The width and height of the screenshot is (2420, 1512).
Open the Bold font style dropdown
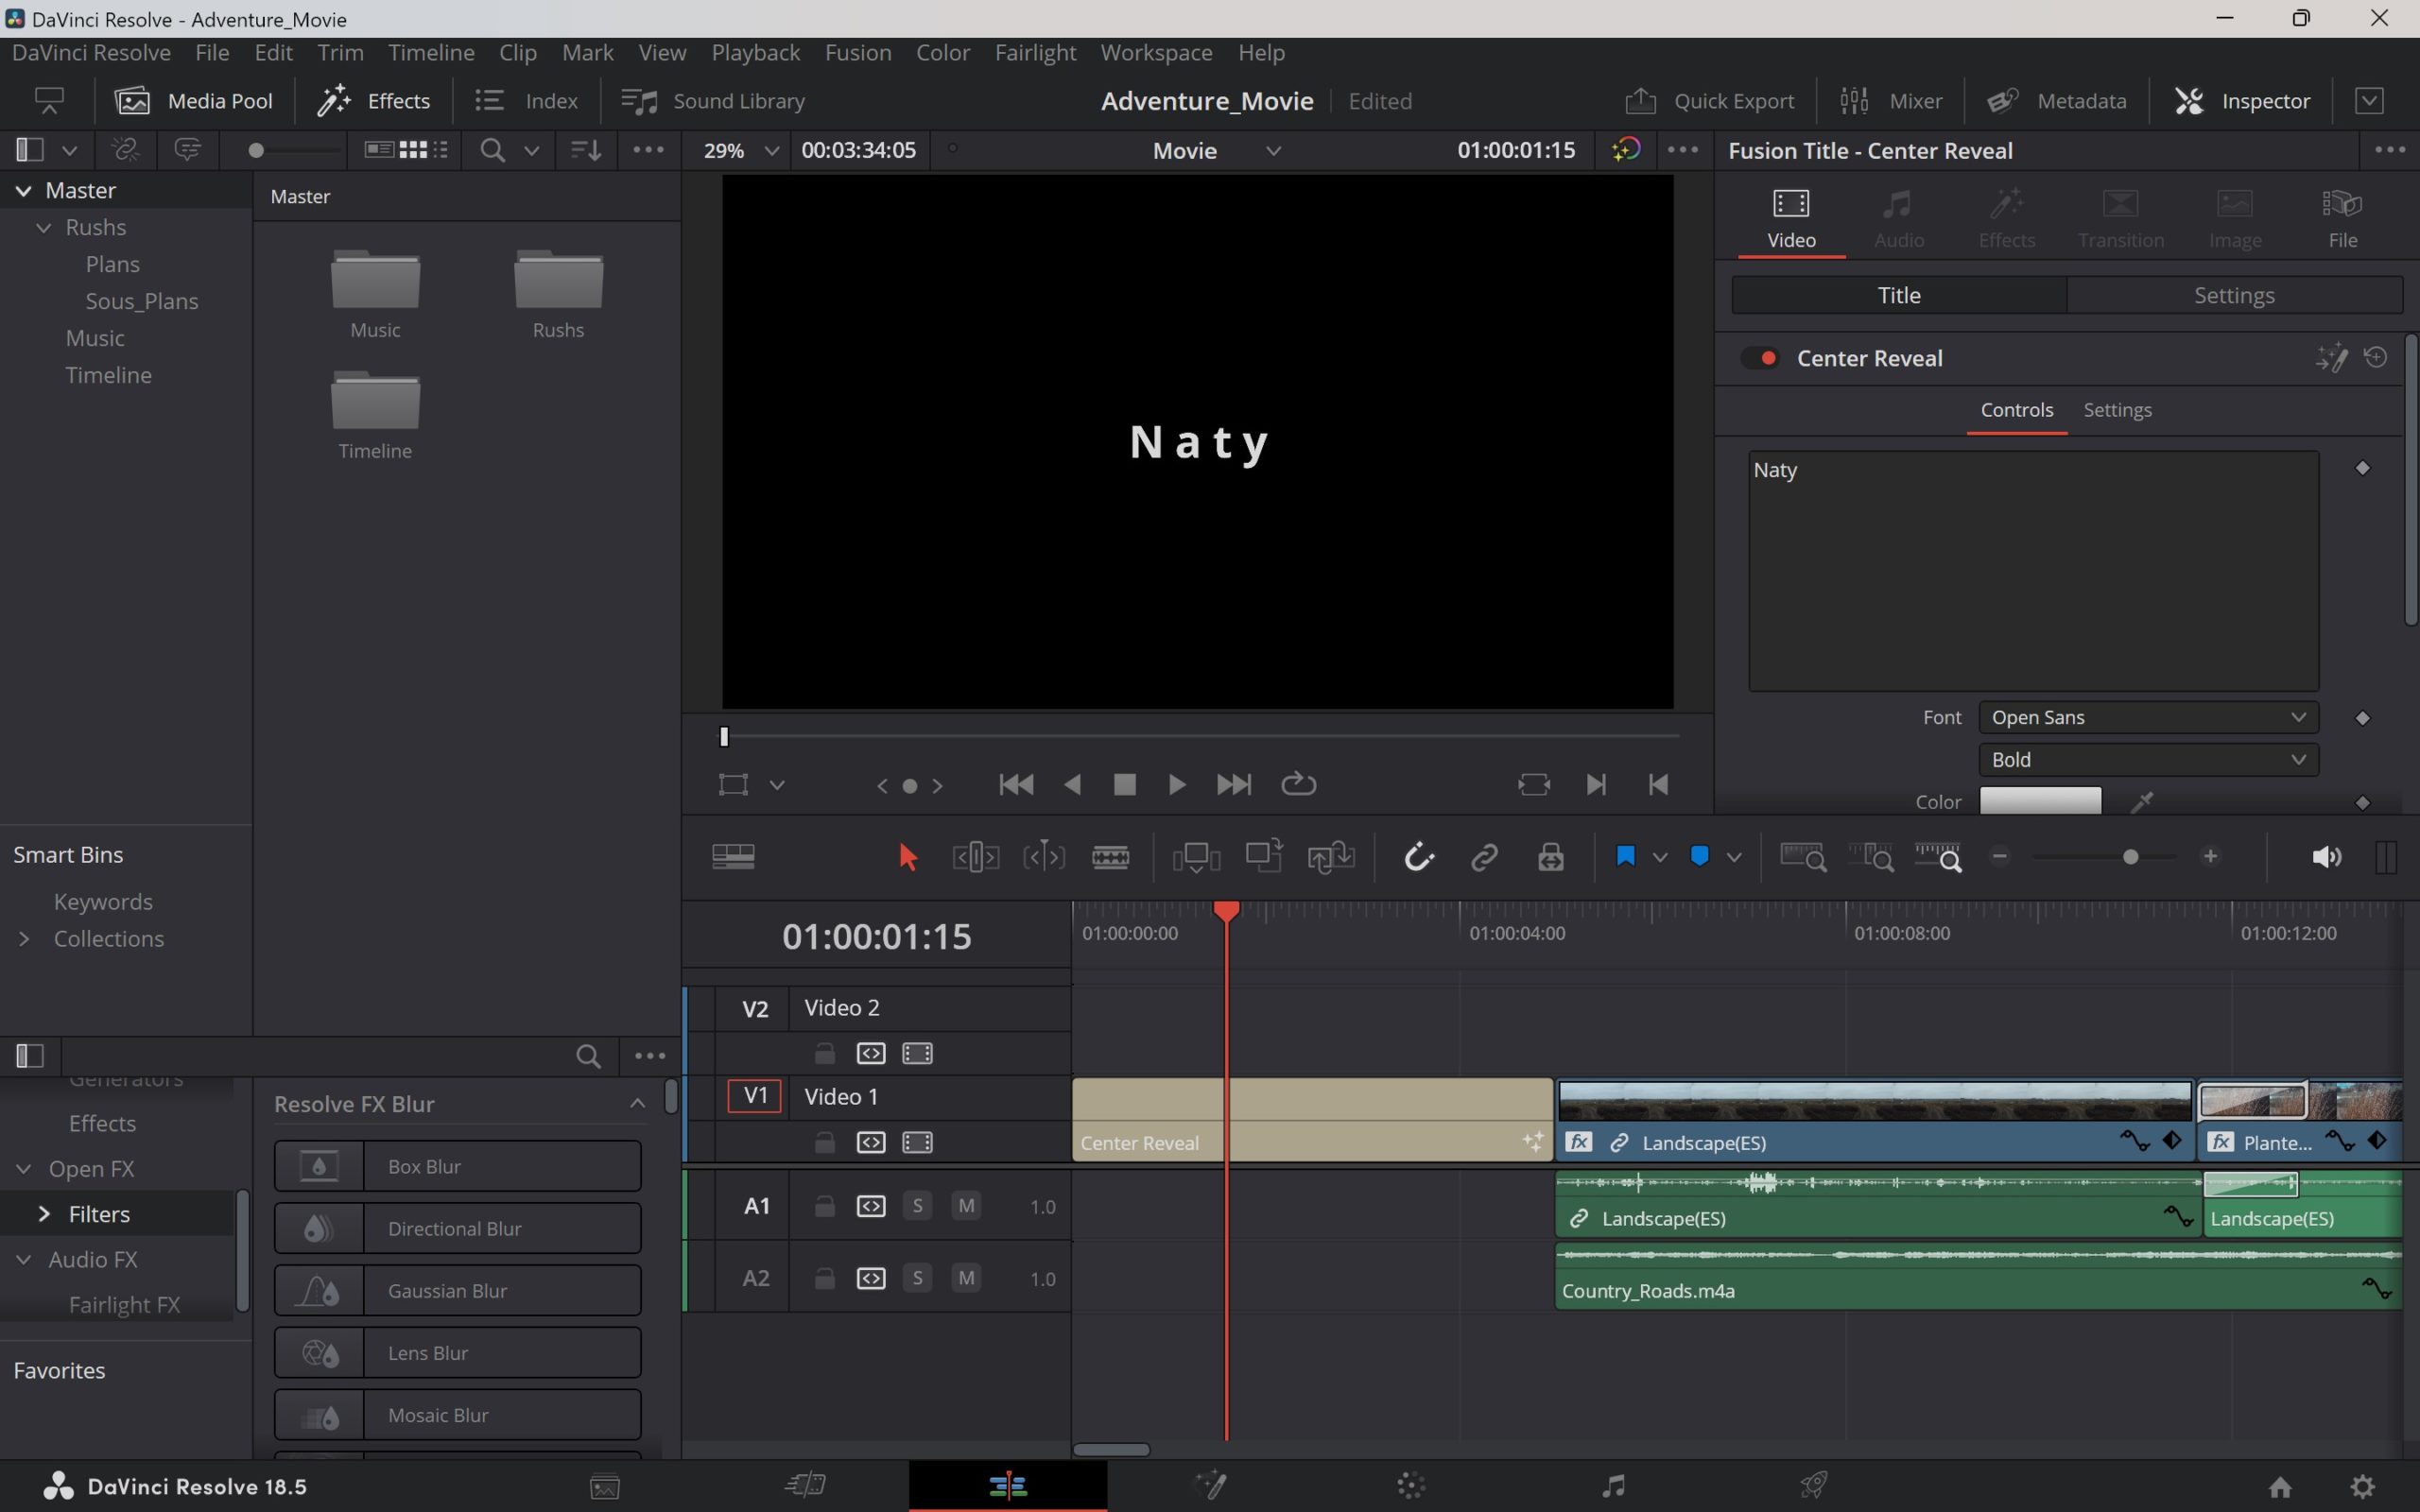(x=2147, y=759)
